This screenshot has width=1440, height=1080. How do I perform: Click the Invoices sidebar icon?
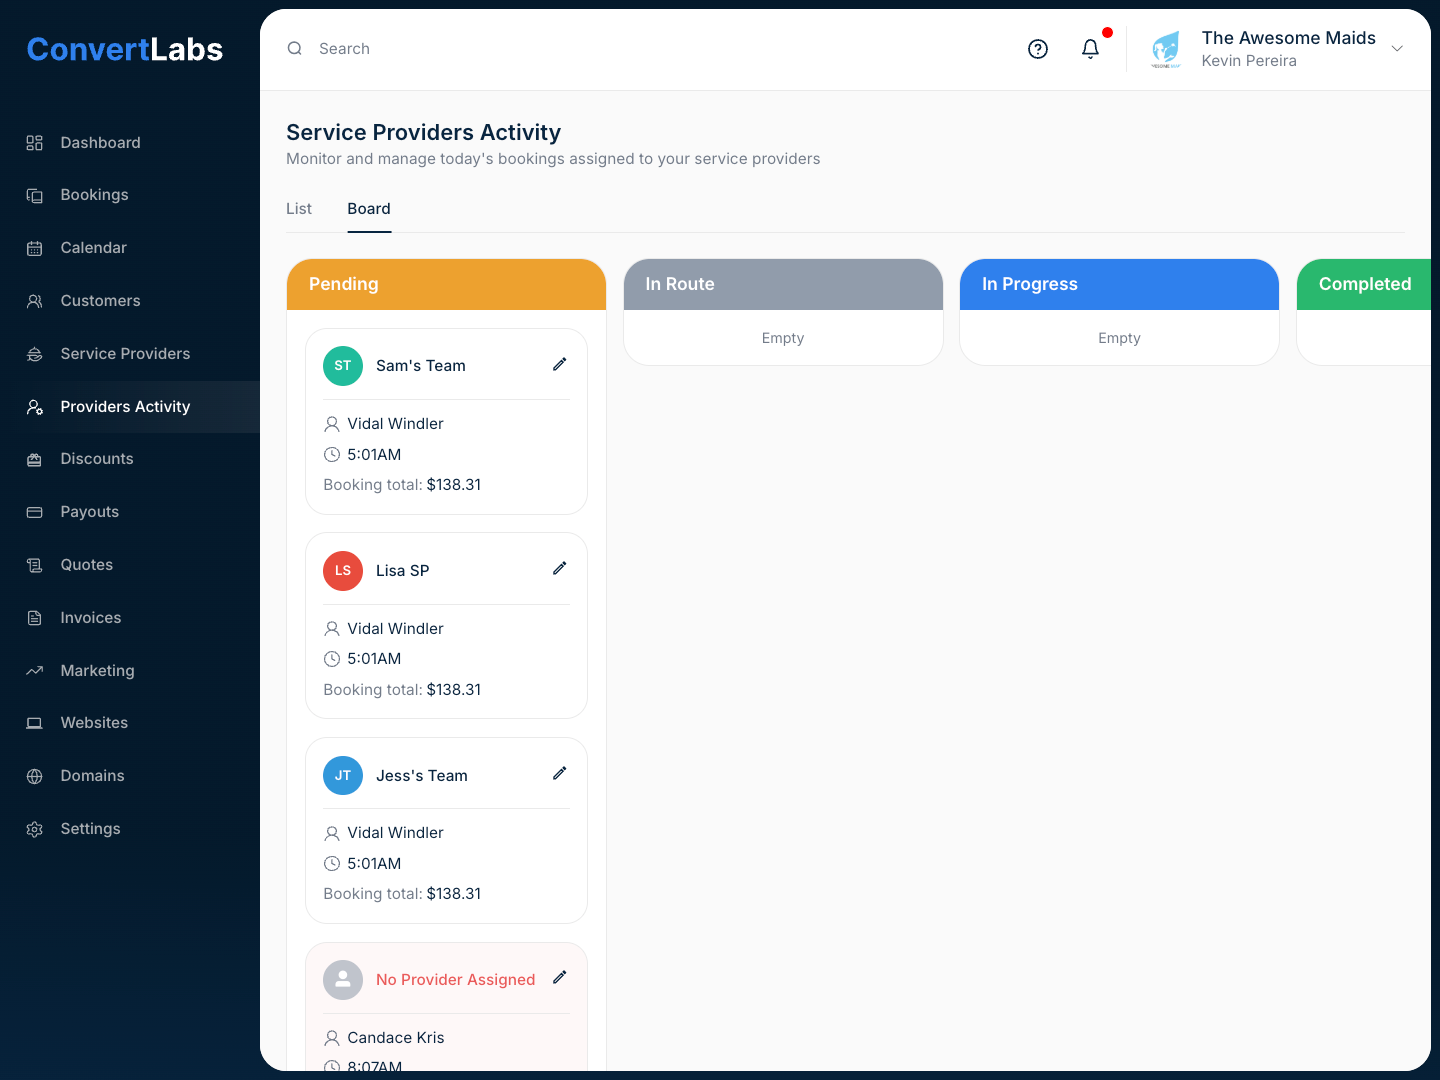[35, 618]
